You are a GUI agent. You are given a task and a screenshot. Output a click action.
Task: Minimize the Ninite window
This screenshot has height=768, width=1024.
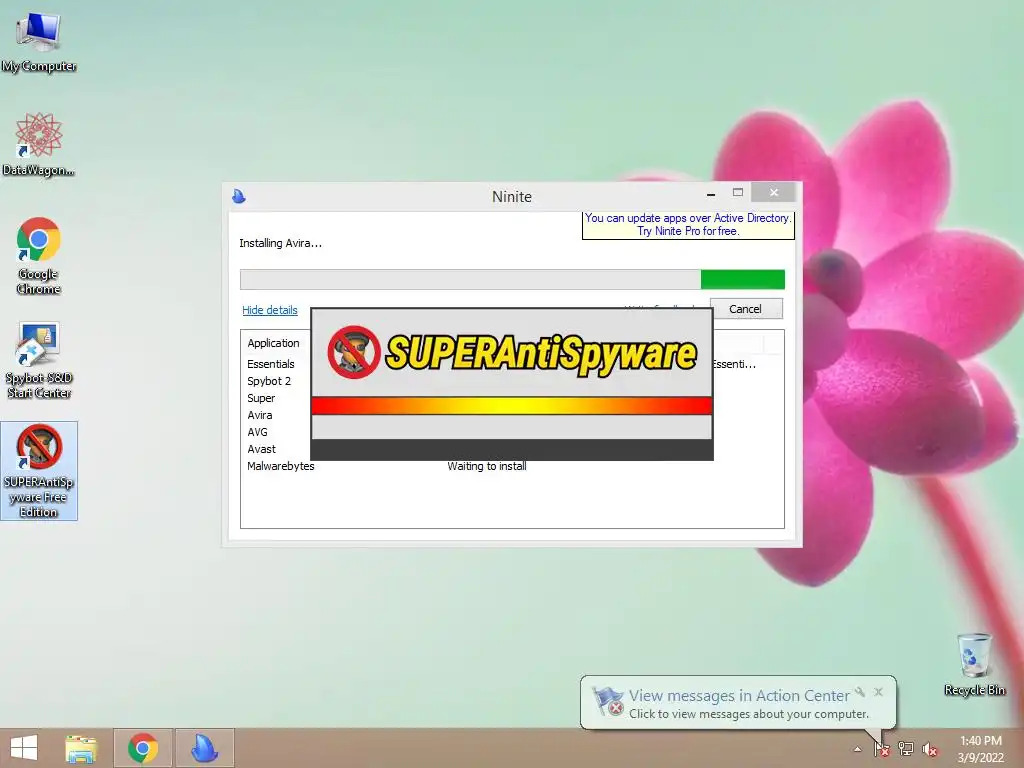pyautogui.click(x=711, y=193)
